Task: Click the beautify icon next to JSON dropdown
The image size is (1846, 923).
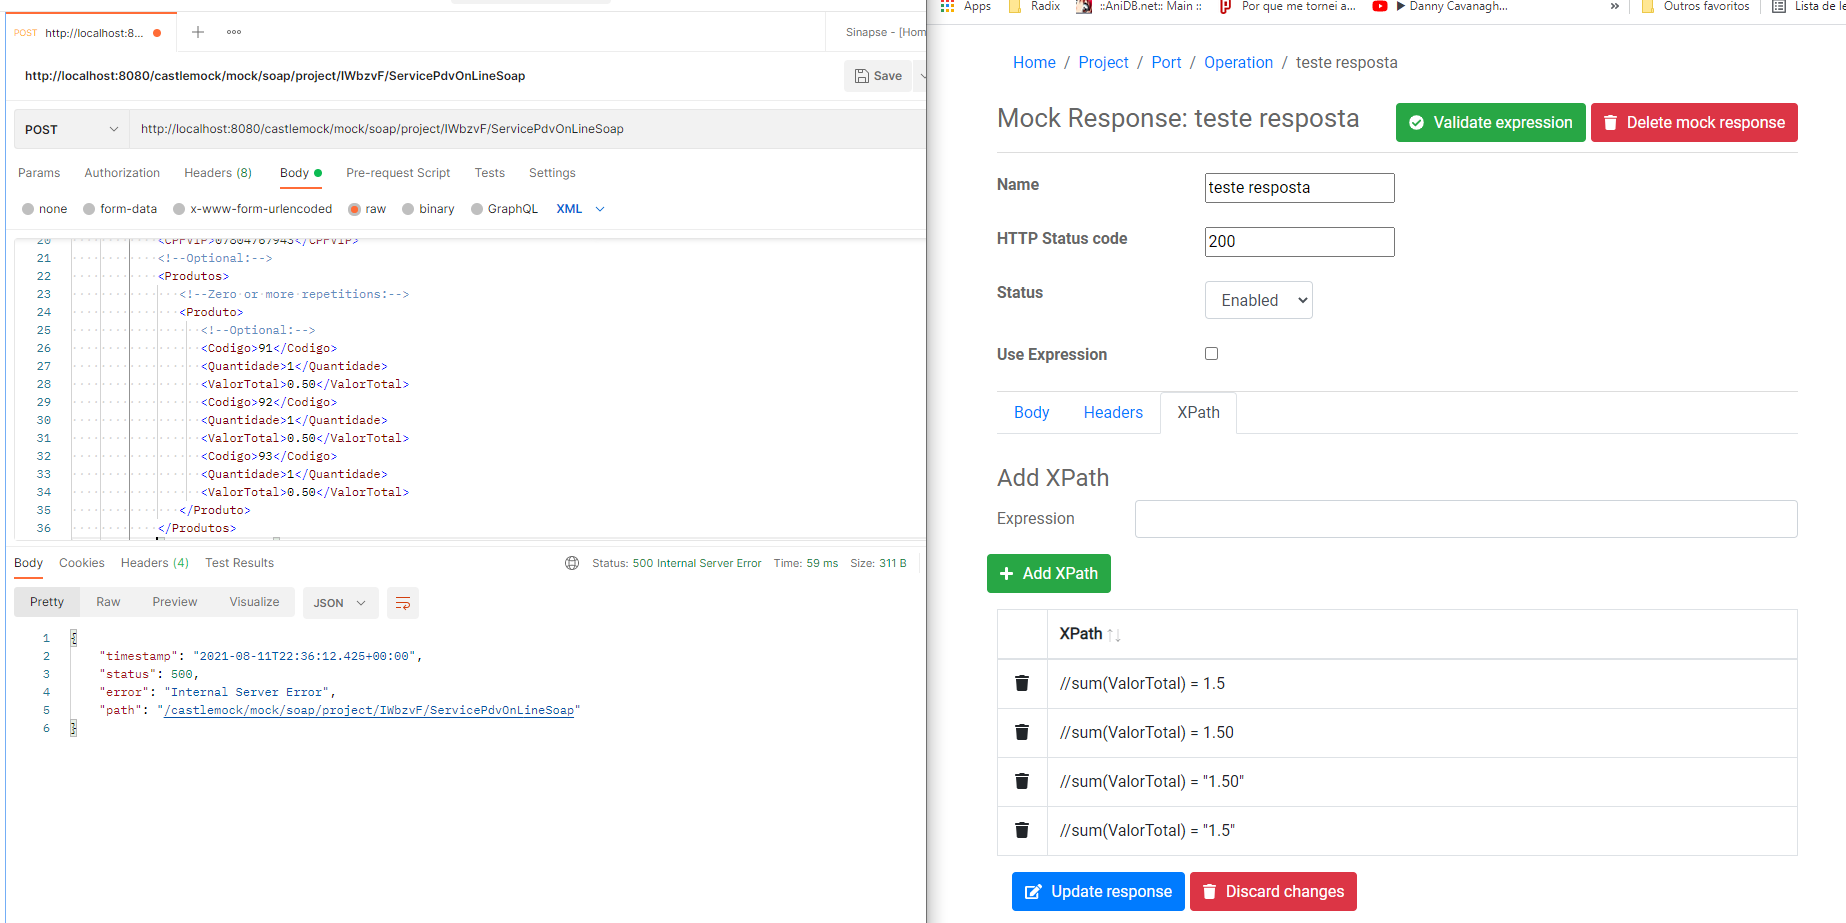Action: pyautogui.click(x=403, y=603)
